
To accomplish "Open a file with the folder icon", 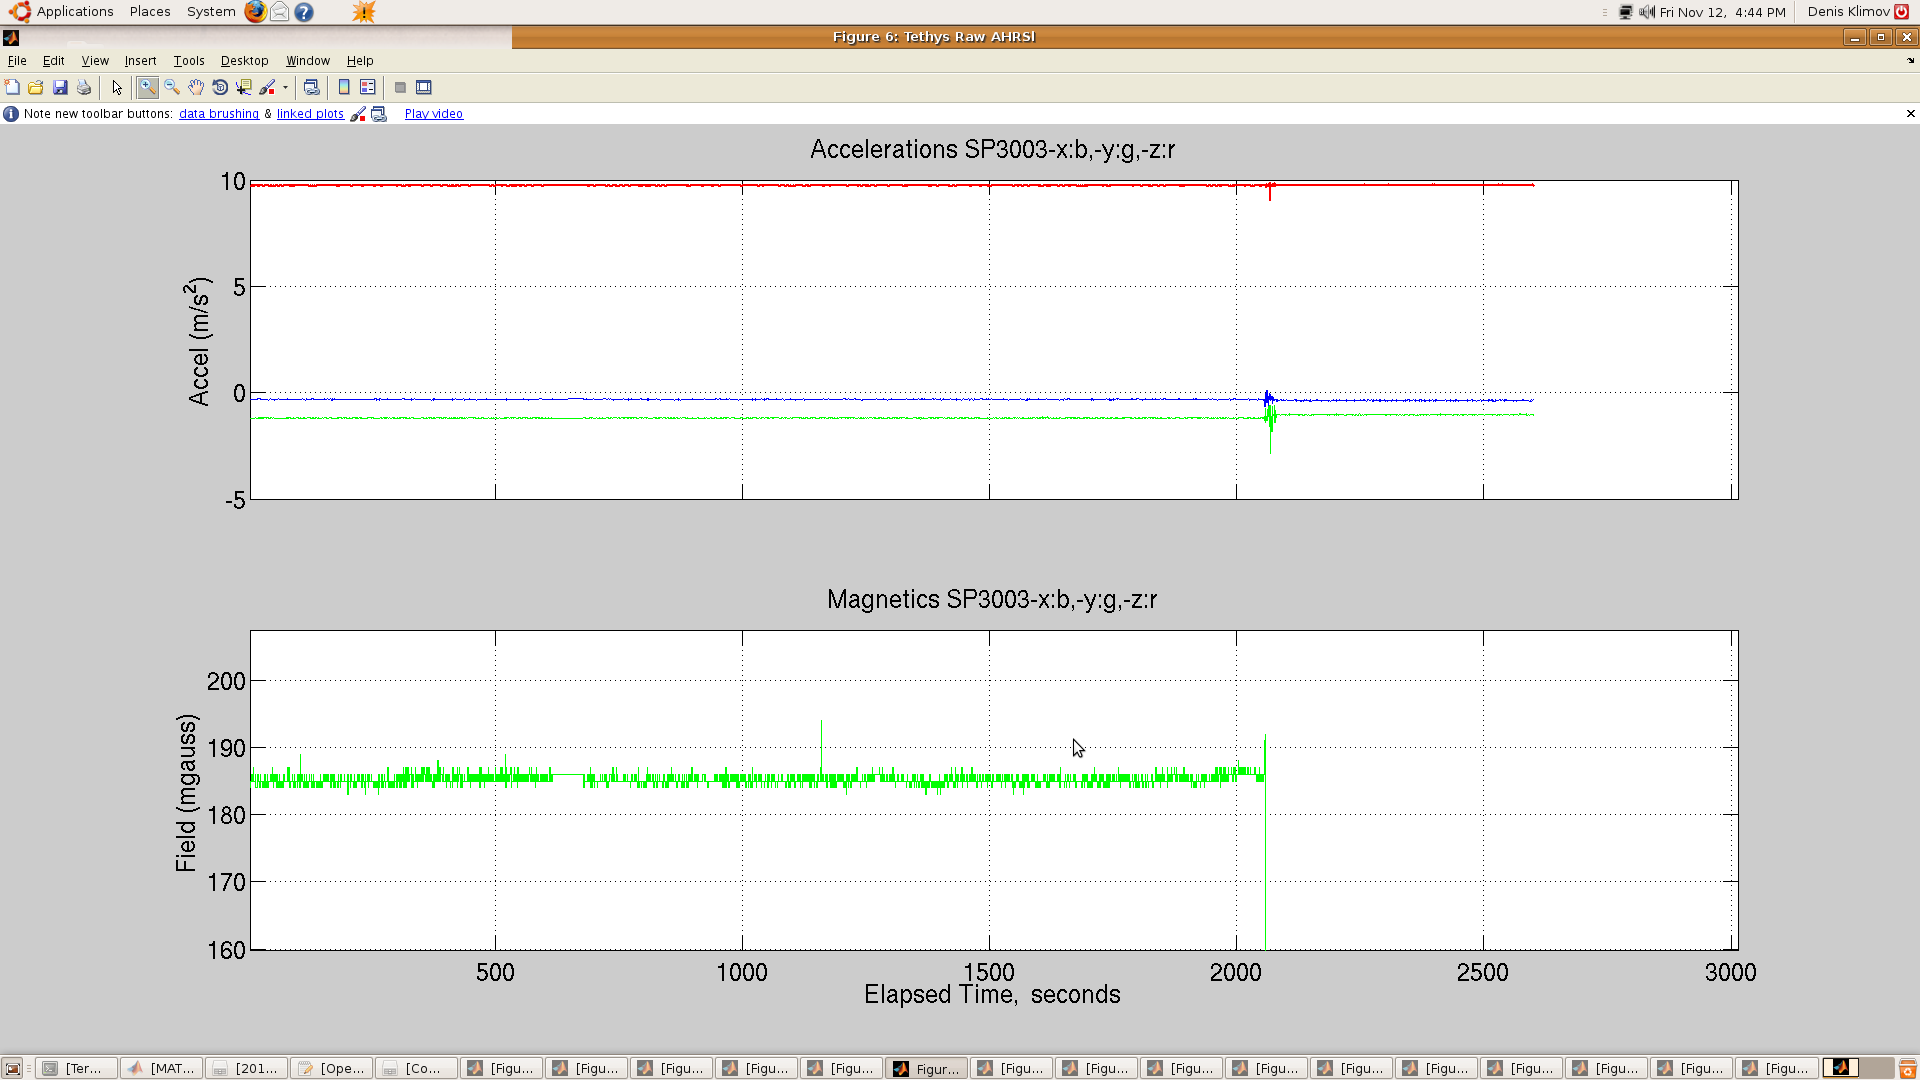I will point(36,88).
